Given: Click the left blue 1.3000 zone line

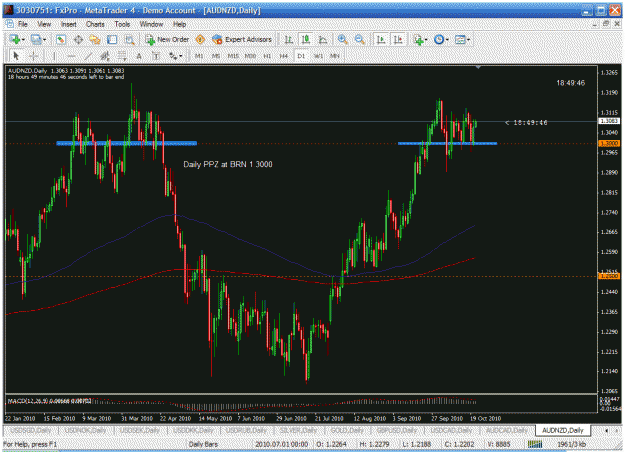Looking at the screenshot, I should tap(126, 143).
